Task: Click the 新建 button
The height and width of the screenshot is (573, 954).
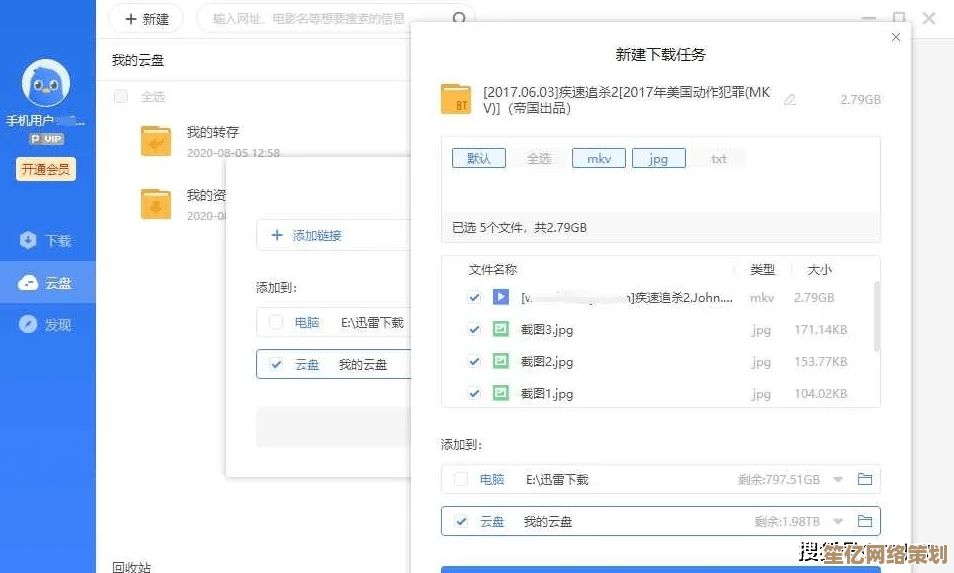Action: tap(146, 19)
